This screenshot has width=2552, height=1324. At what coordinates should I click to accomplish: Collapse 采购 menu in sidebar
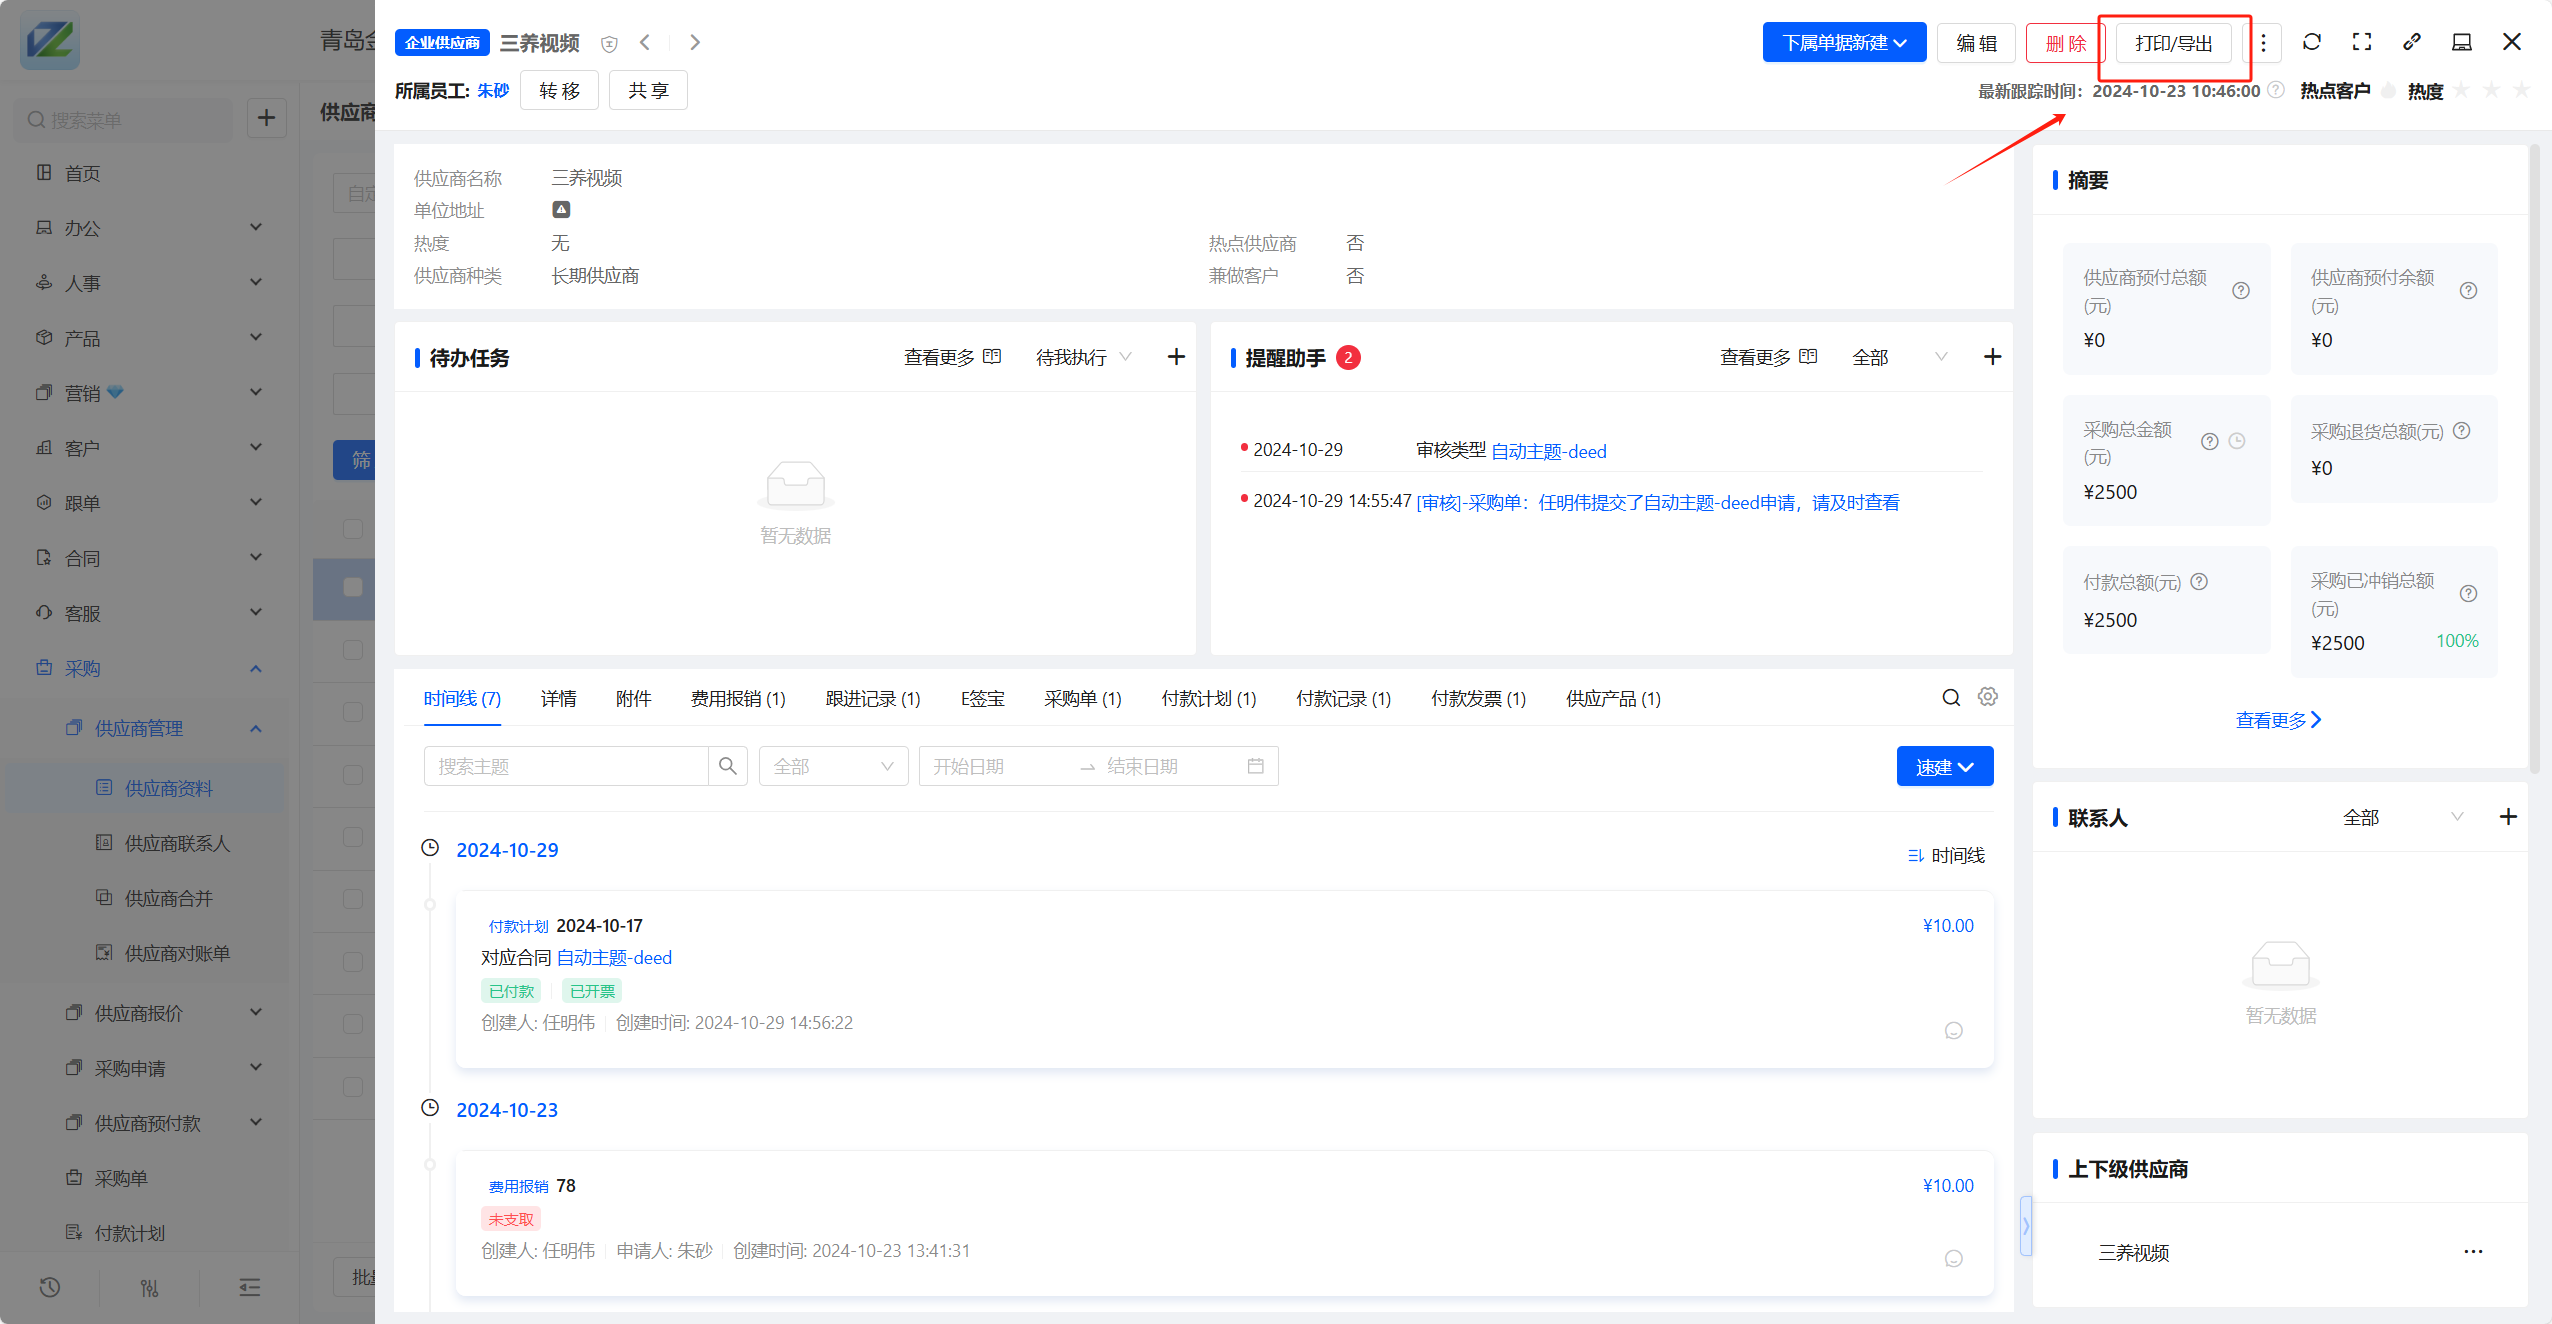(x=148, y=668)
